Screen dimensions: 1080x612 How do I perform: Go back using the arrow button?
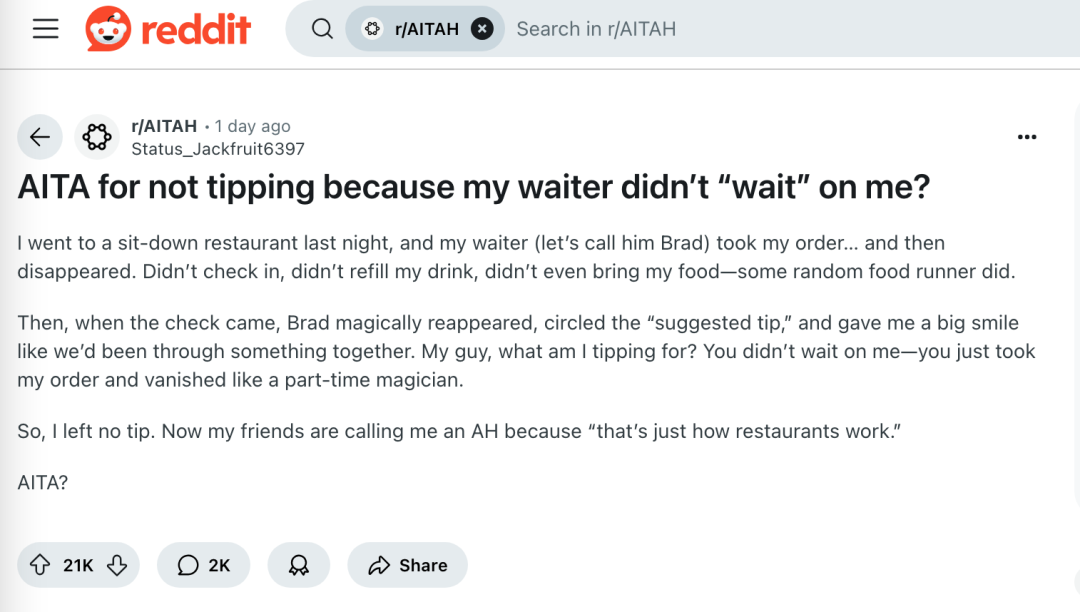(x=40, y=137)
